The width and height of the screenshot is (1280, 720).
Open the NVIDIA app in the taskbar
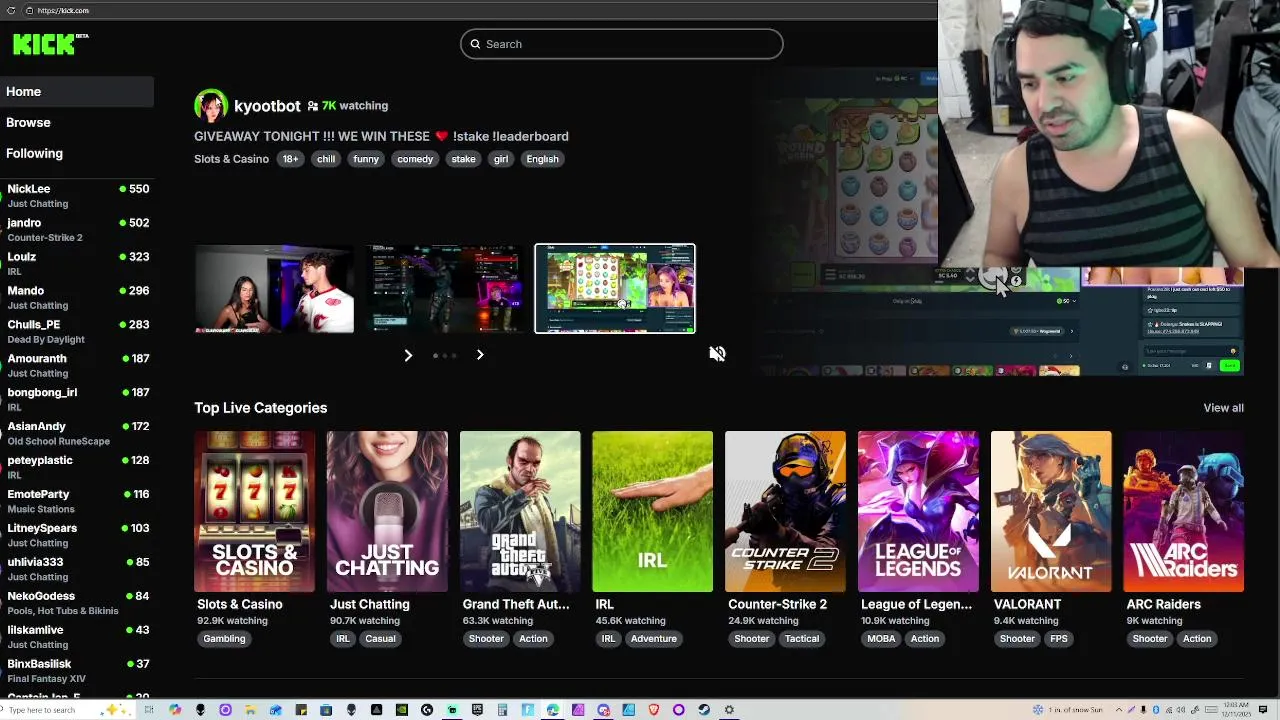pos(402,710)
